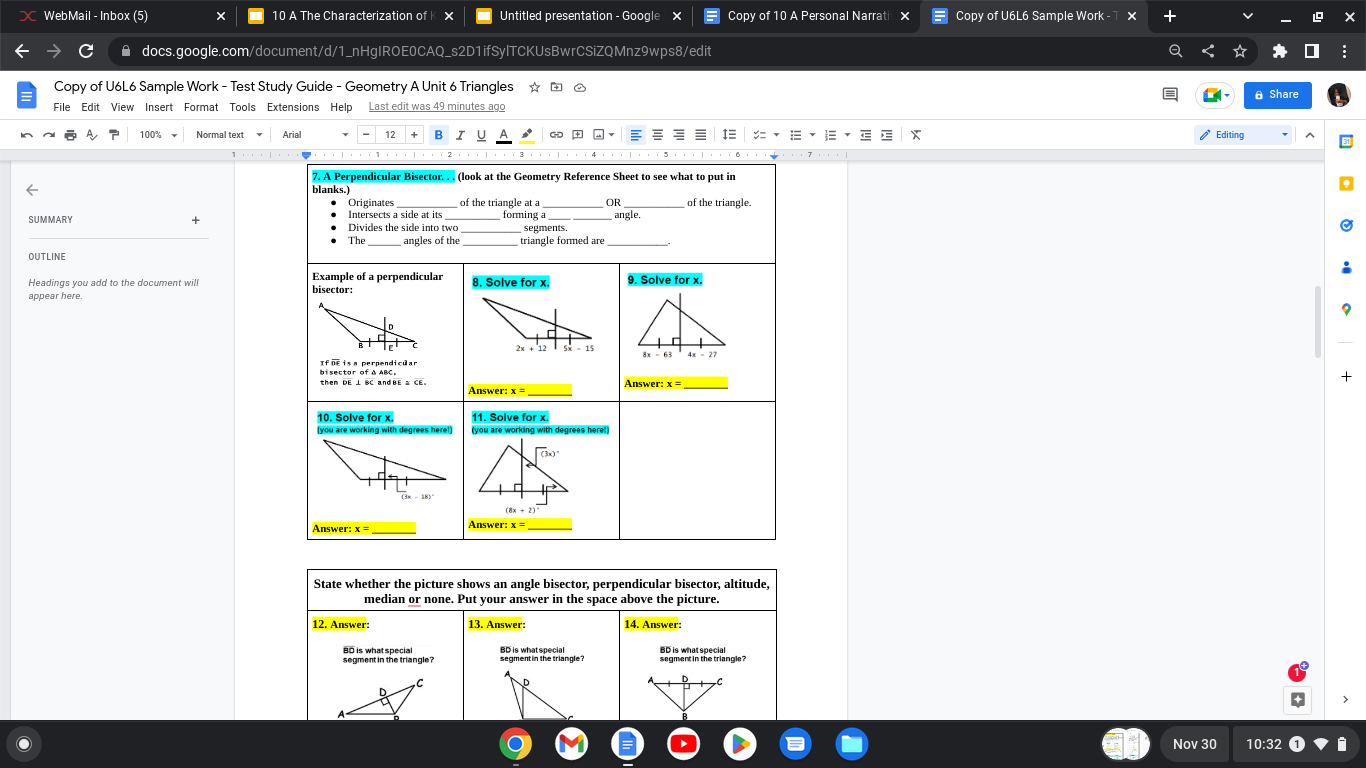Run spelling and grammar check
The height and width of the screenshot is (768, 1366).
click(92, 135)
